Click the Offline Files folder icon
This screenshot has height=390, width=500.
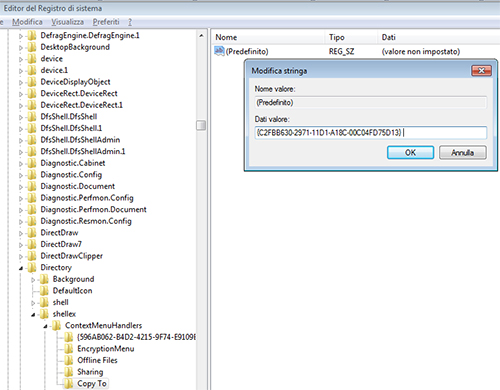68,360
